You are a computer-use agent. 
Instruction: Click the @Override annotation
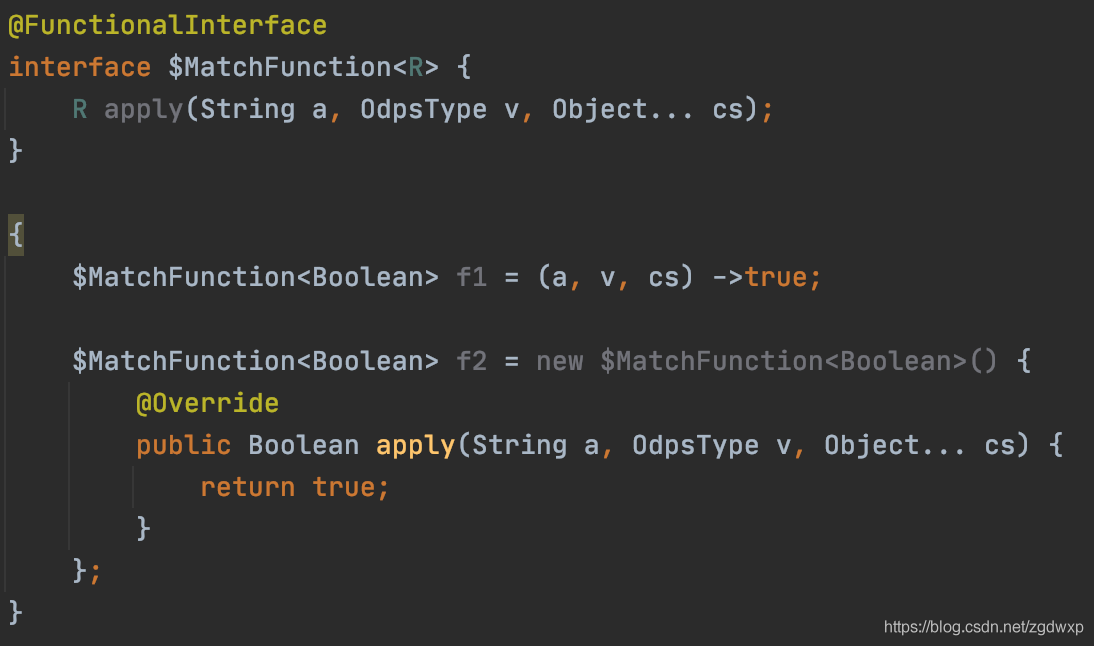[x=207, y=403]
